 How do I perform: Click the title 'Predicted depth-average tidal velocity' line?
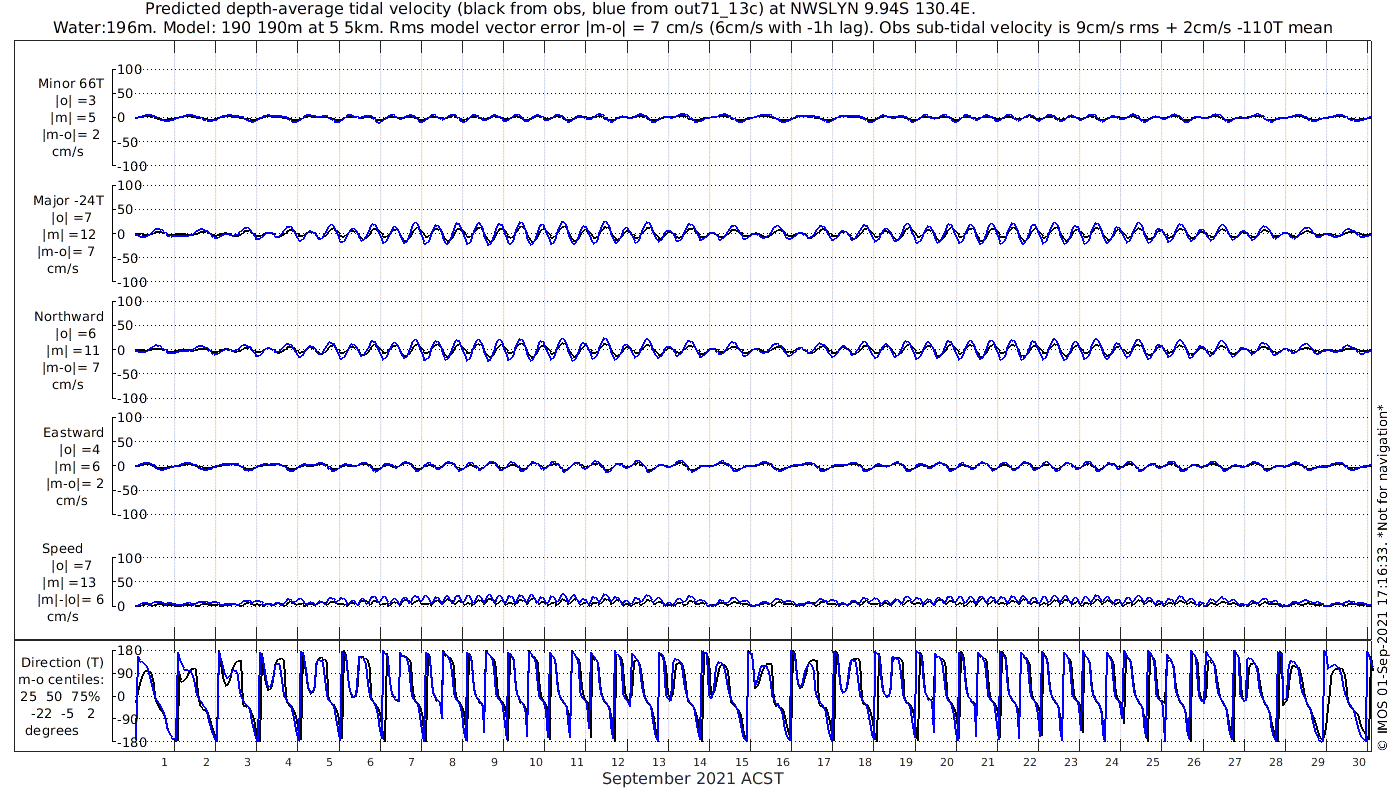pyautogui.click(x=560, y=9)
